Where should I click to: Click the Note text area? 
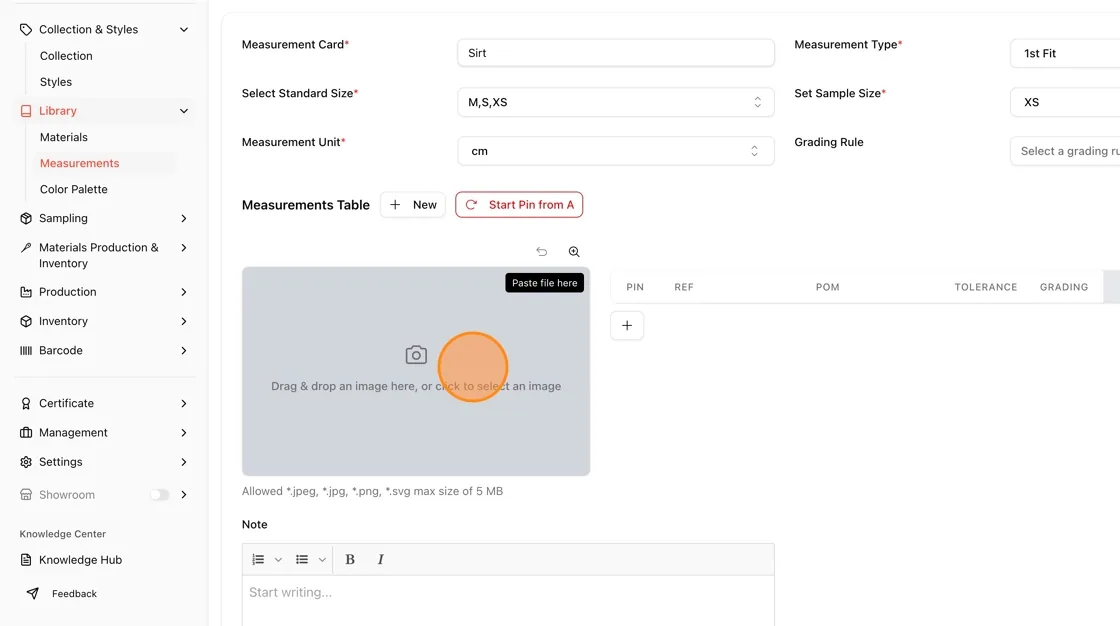click(x=508, y=600)
